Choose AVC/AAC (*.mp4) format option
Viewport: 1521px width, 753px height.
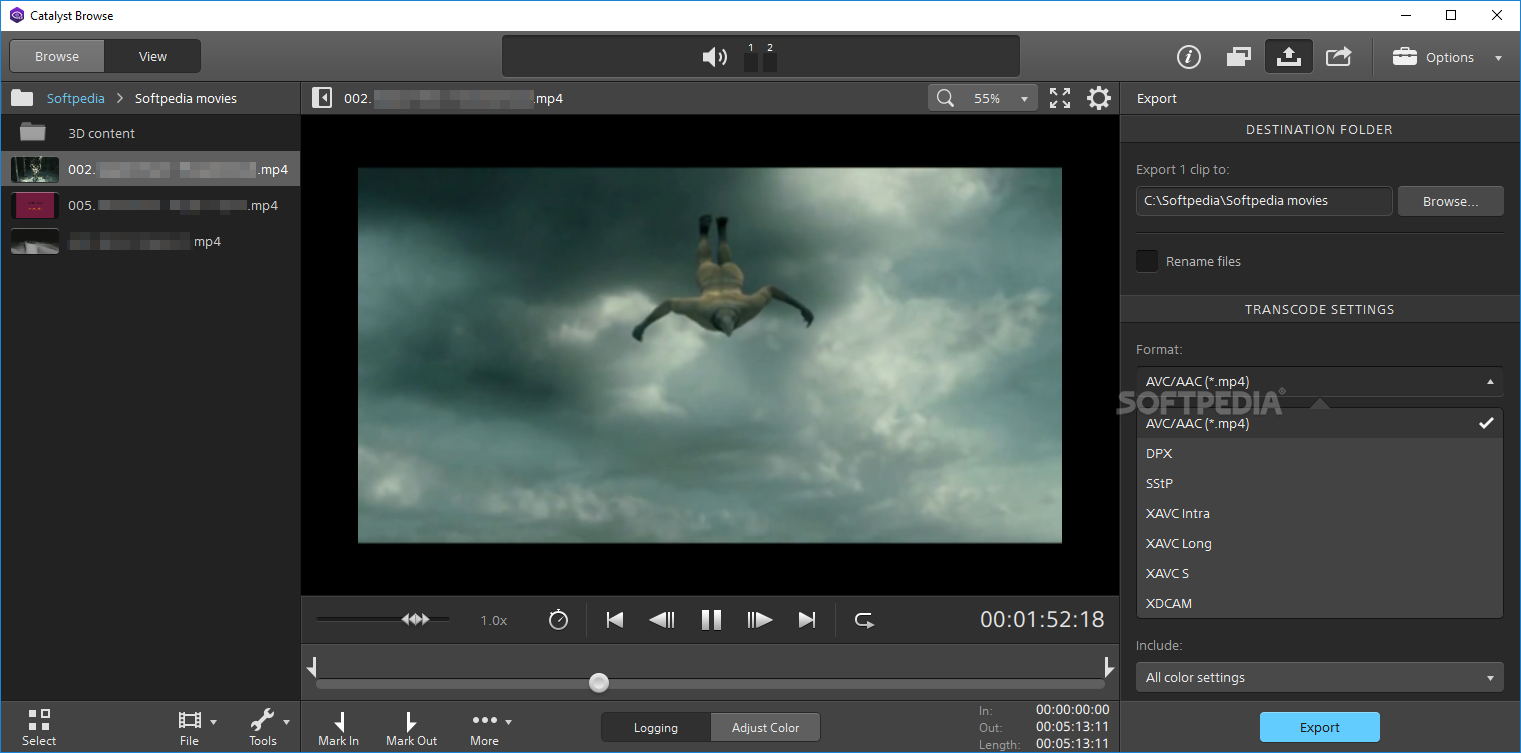(1319, 423)
